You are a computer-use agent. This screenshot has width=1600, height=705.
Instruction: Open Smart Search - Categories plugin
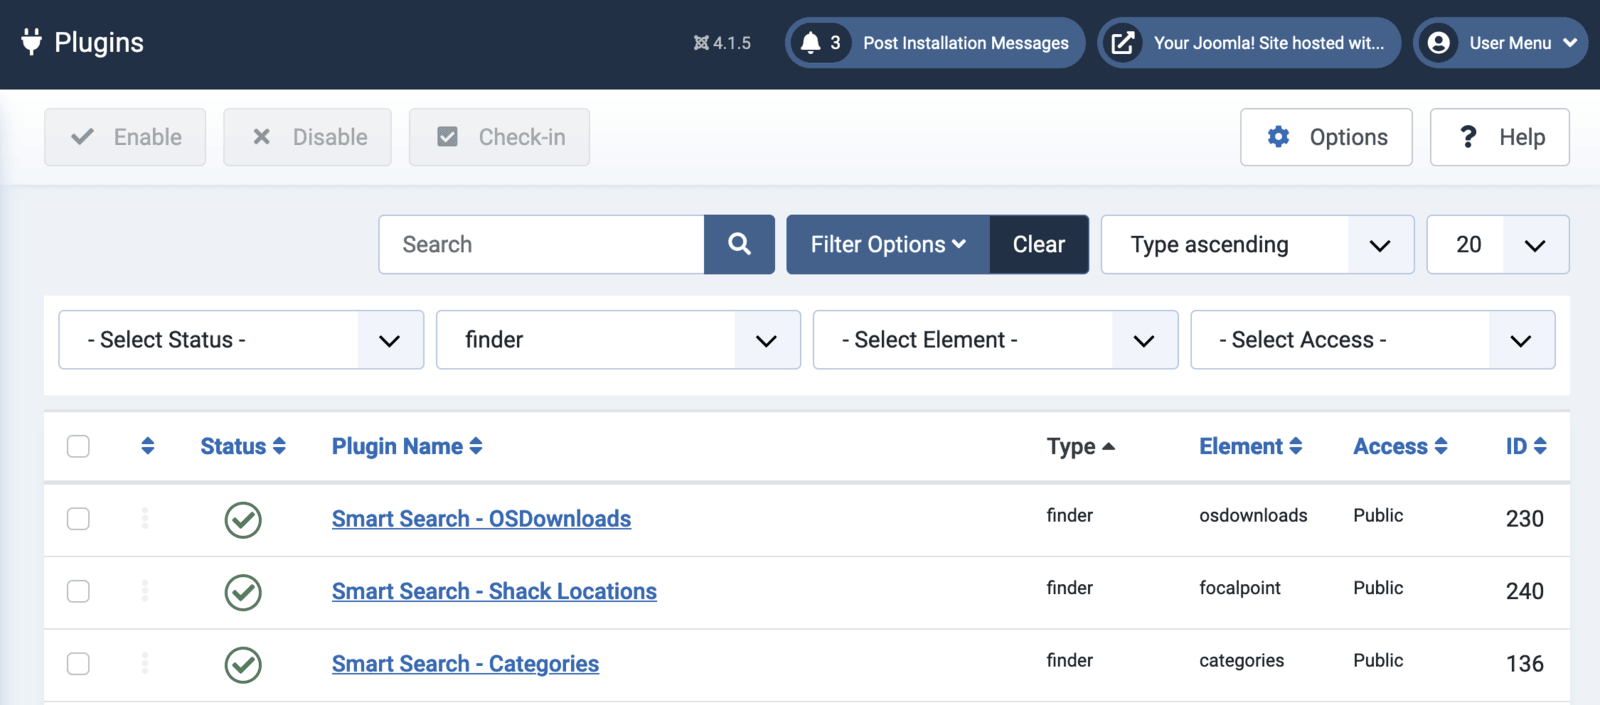point(465,663)
